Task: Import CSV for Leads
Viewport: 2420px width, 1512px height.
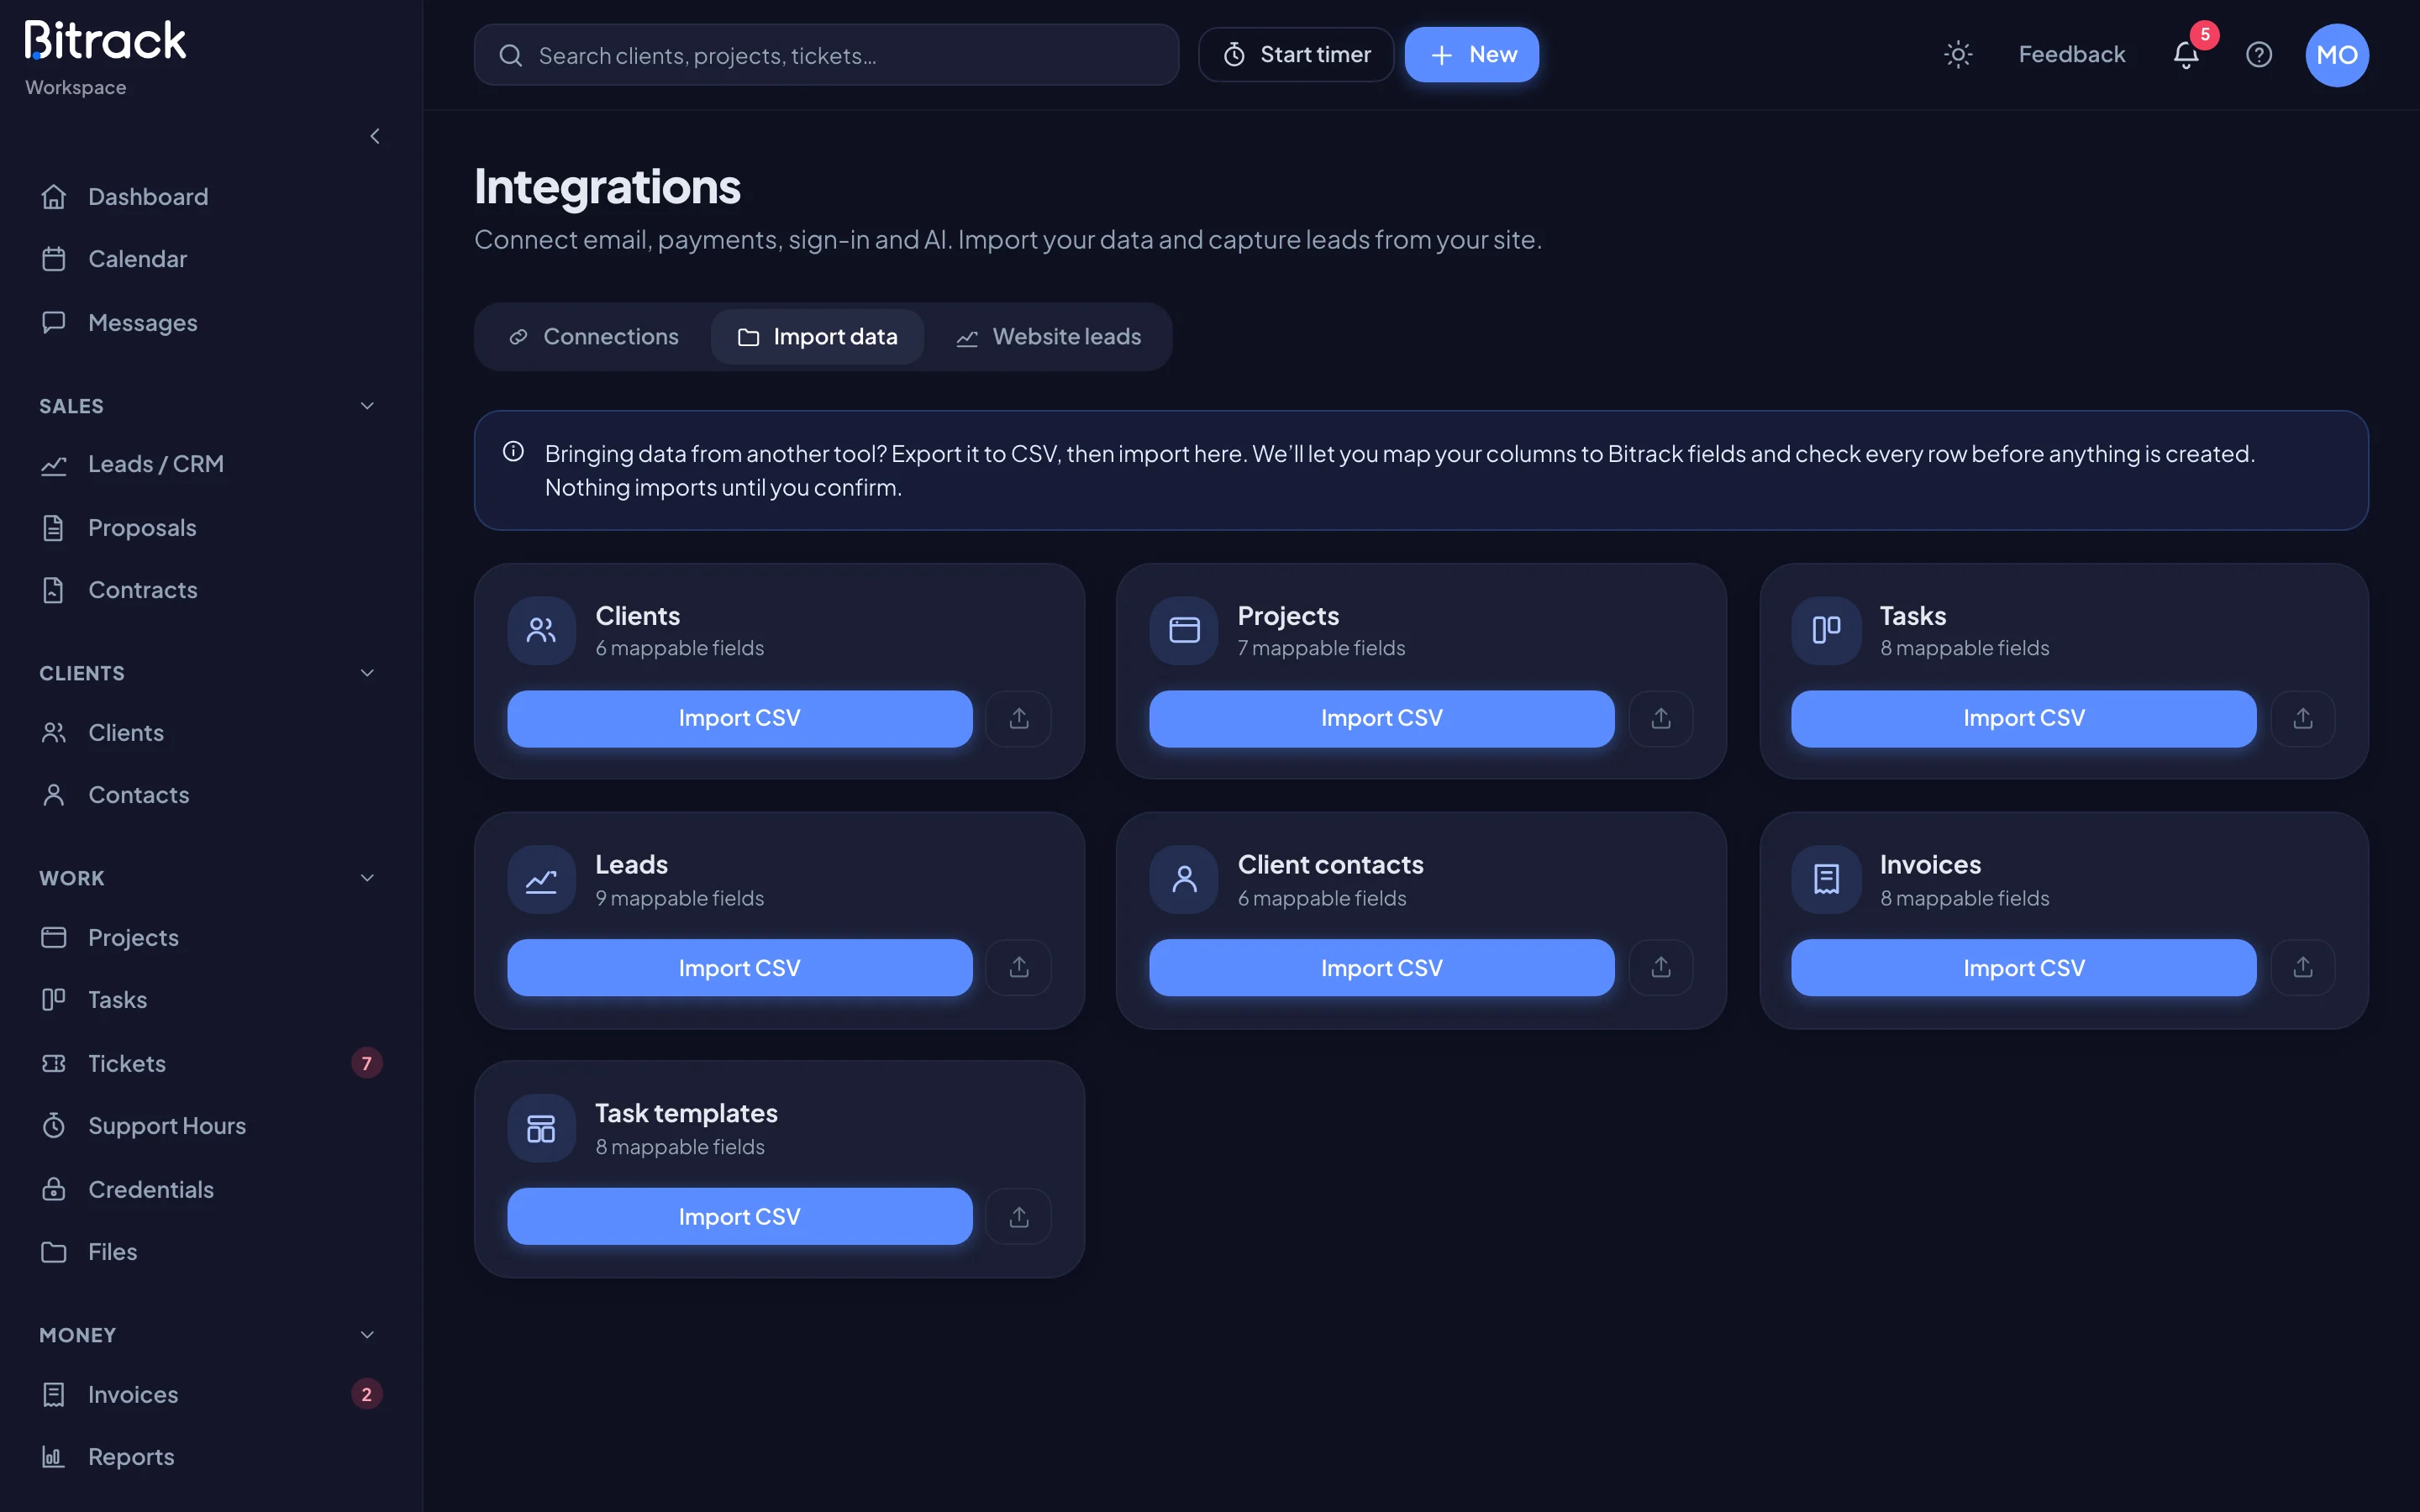Action: [x=739, y=967]
